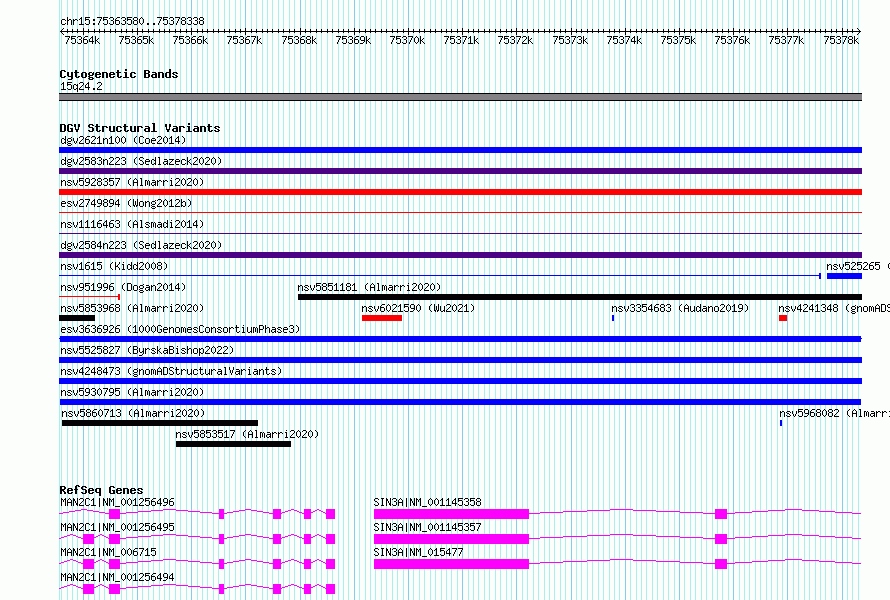
Task: Click the nsv6021590 (Wu2021) text label
Action: (418, 308)
